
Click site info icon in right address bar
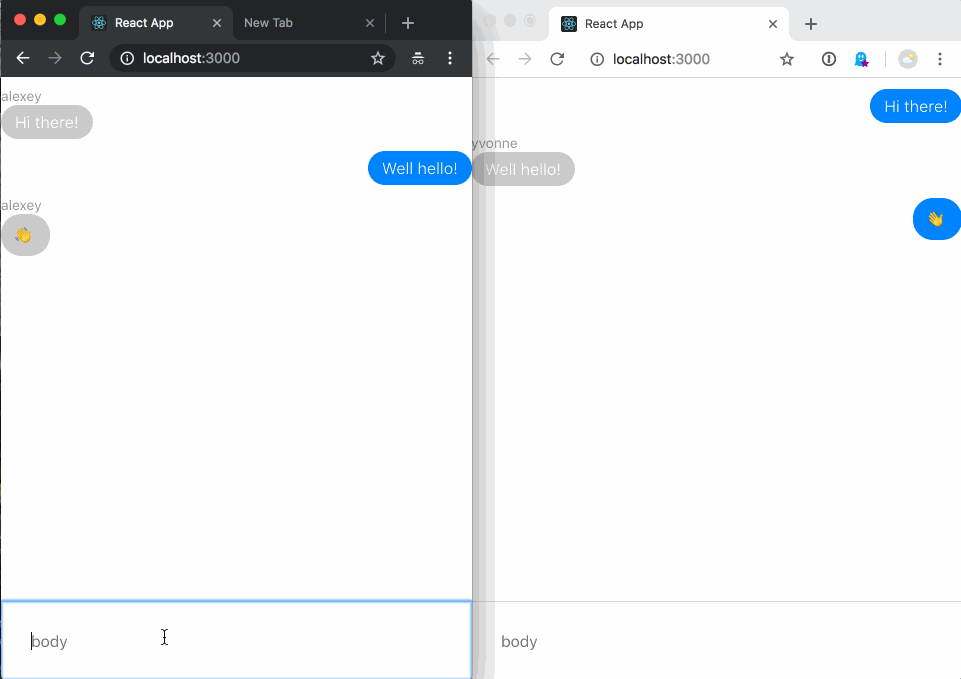pyautogui.click(x=597, y=59)
